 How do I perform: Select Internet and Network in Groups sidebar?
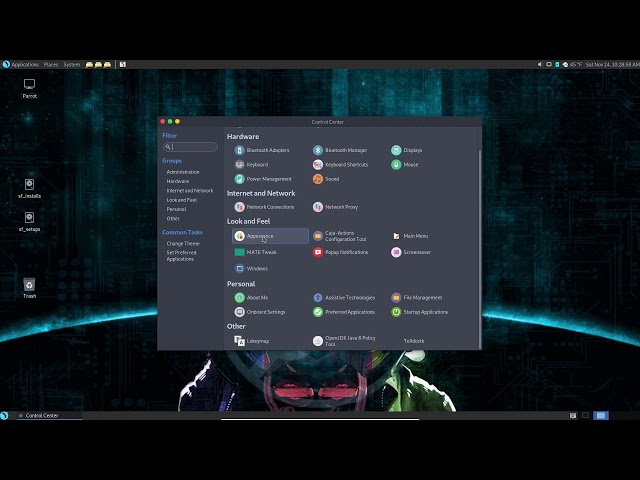190,191
